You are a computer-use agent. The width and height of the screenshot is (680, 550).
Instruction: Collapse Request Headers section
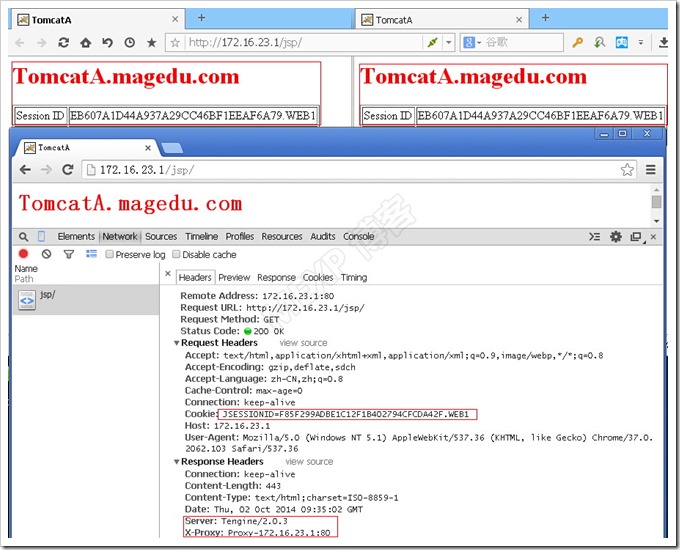(x=177, y=343)
